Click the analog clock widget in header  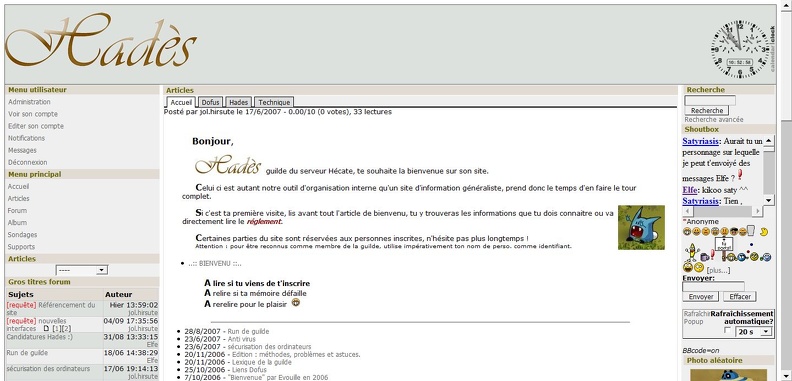740,49
